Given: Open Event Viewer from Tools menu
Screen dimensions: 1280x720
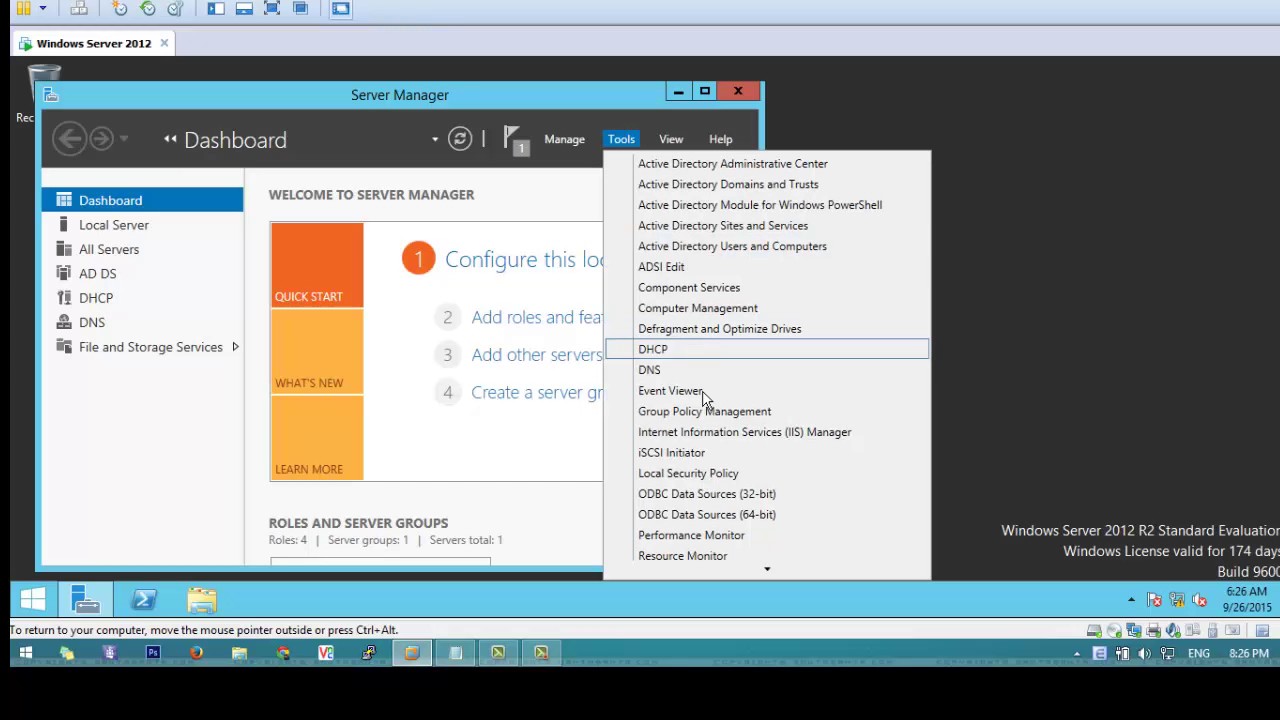Looking at the screenshot, I should coord(767,391).
